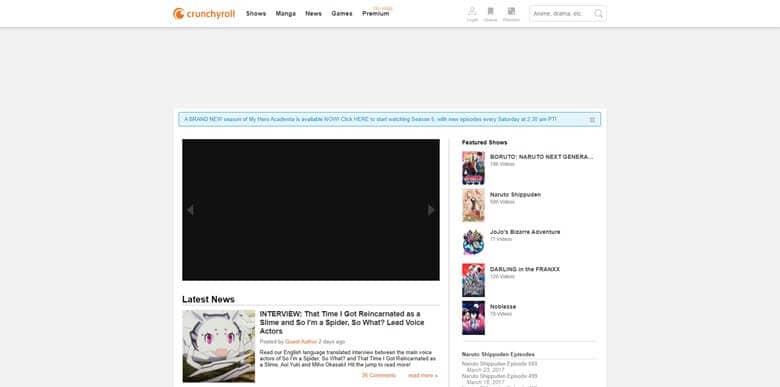Open the News menu
The height and width of the screenshot is (387, 780).
[313, 14]
